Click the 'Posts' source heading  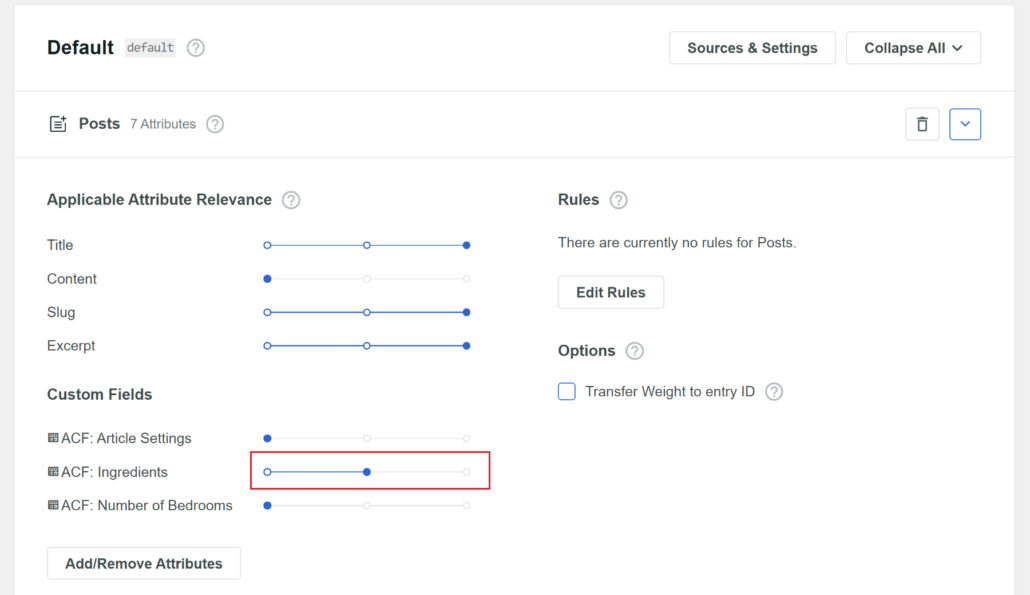click(x=99, y=123)
